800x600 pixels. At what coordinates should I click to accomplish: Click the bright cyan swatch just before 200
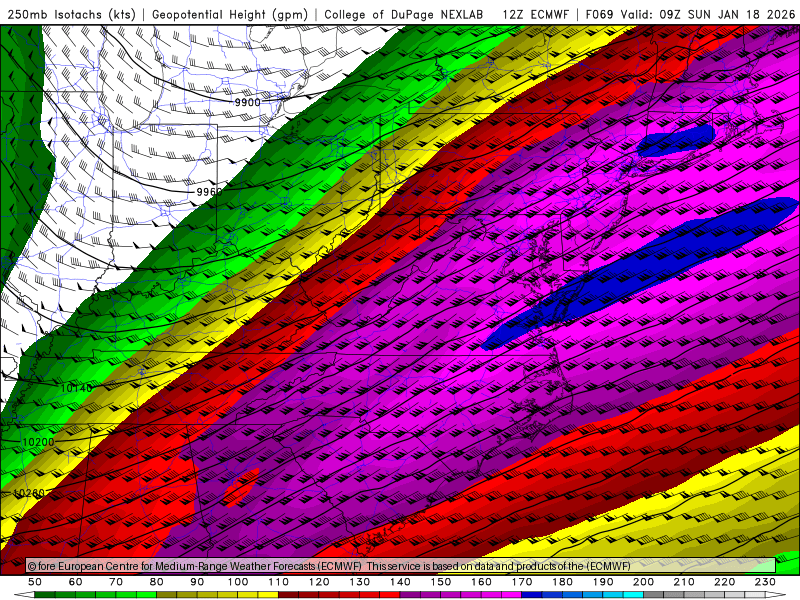pyautogui.click(x=633, y=595)
